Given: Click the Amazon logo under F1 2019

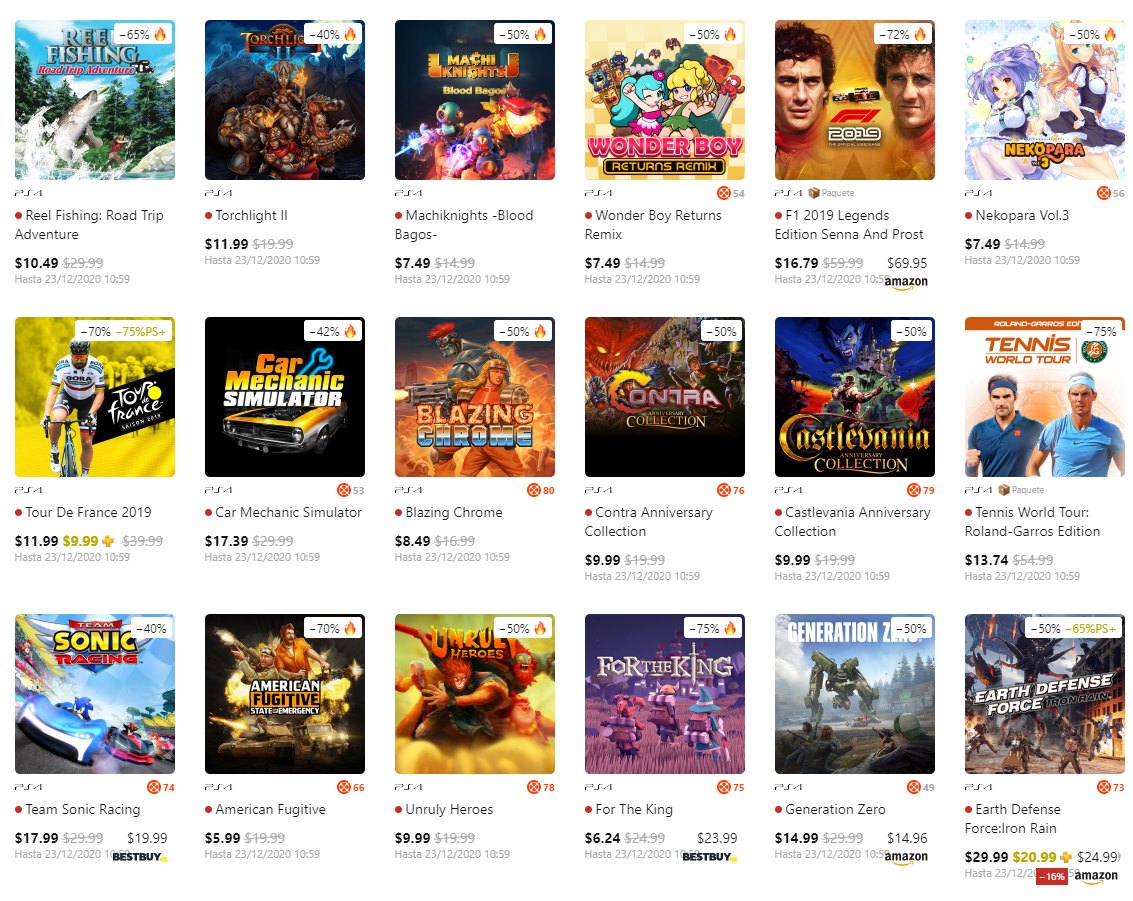Looking at the screenshot, I should tap(906, 282).
